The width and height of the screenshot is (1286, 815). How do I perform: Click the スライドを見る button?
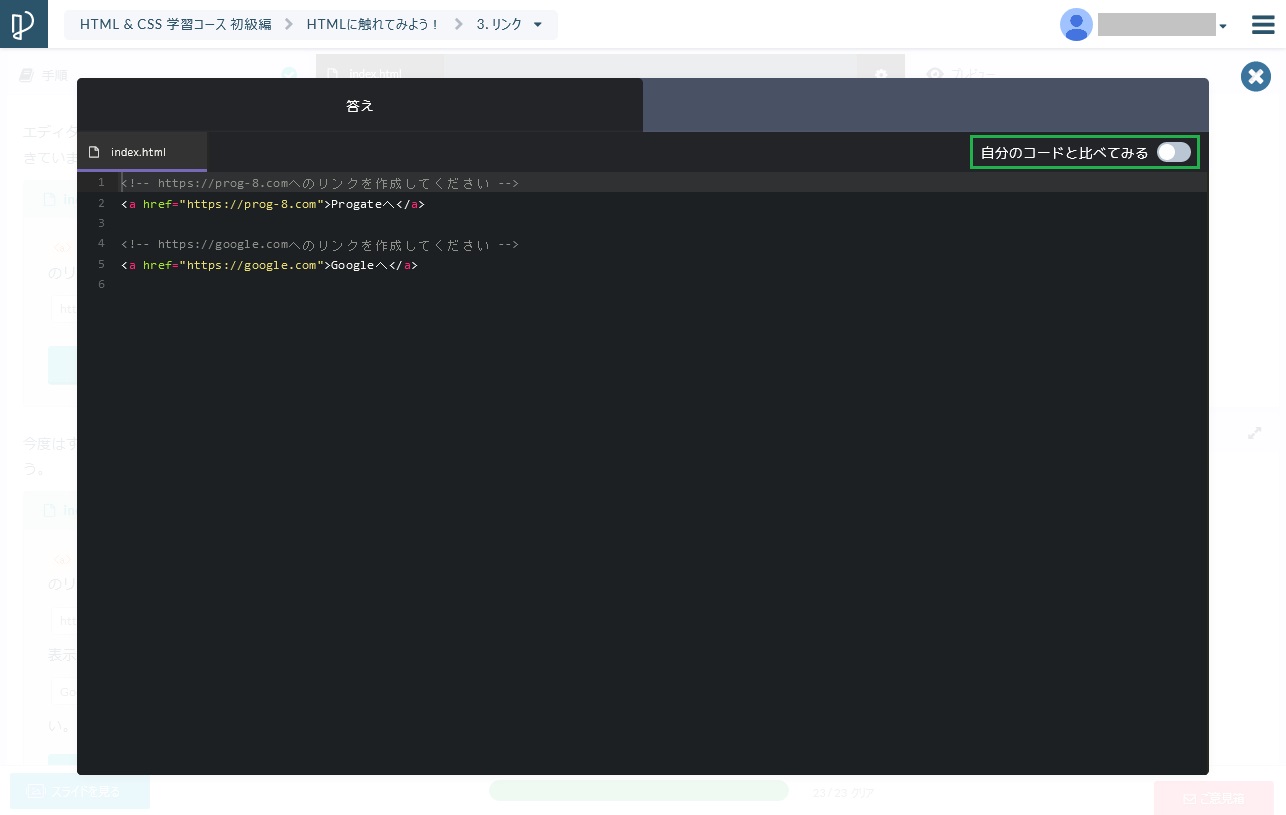[x=80, y=791]
